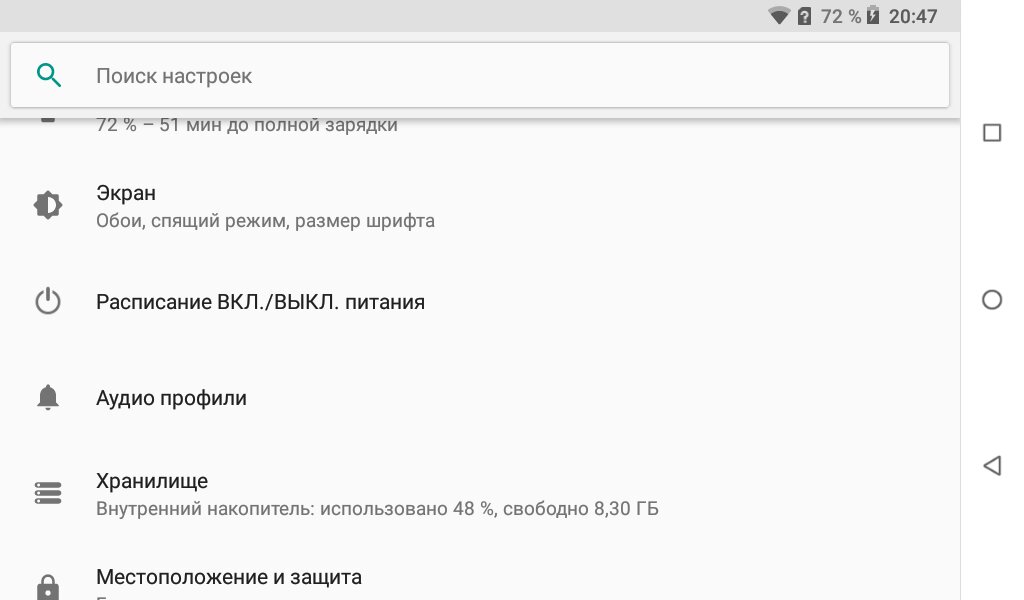
Task: Tap the internal storage usage subtitle text
Action: tap(377, 509)
